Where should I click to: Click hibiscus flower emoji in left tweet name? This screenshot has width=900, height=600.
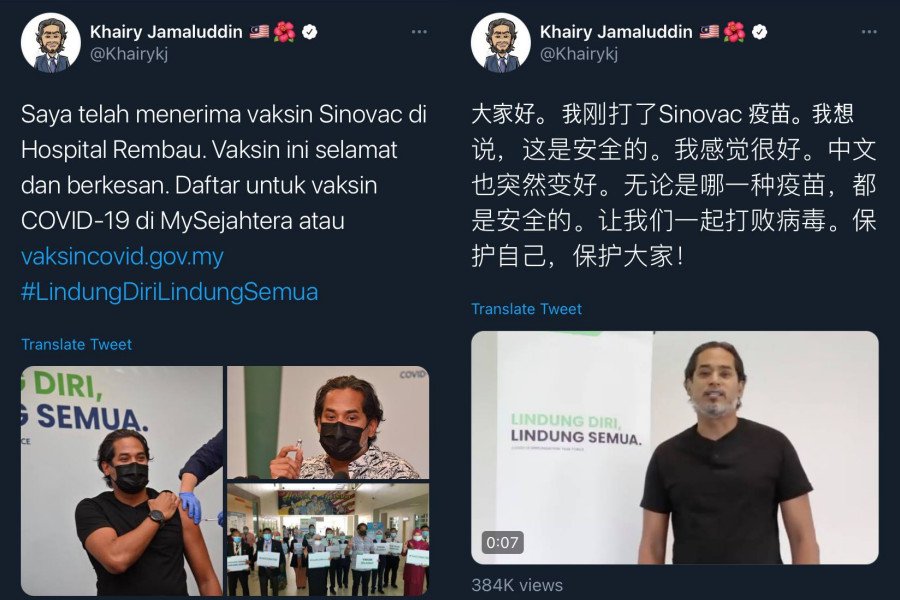tap(284, 32)
